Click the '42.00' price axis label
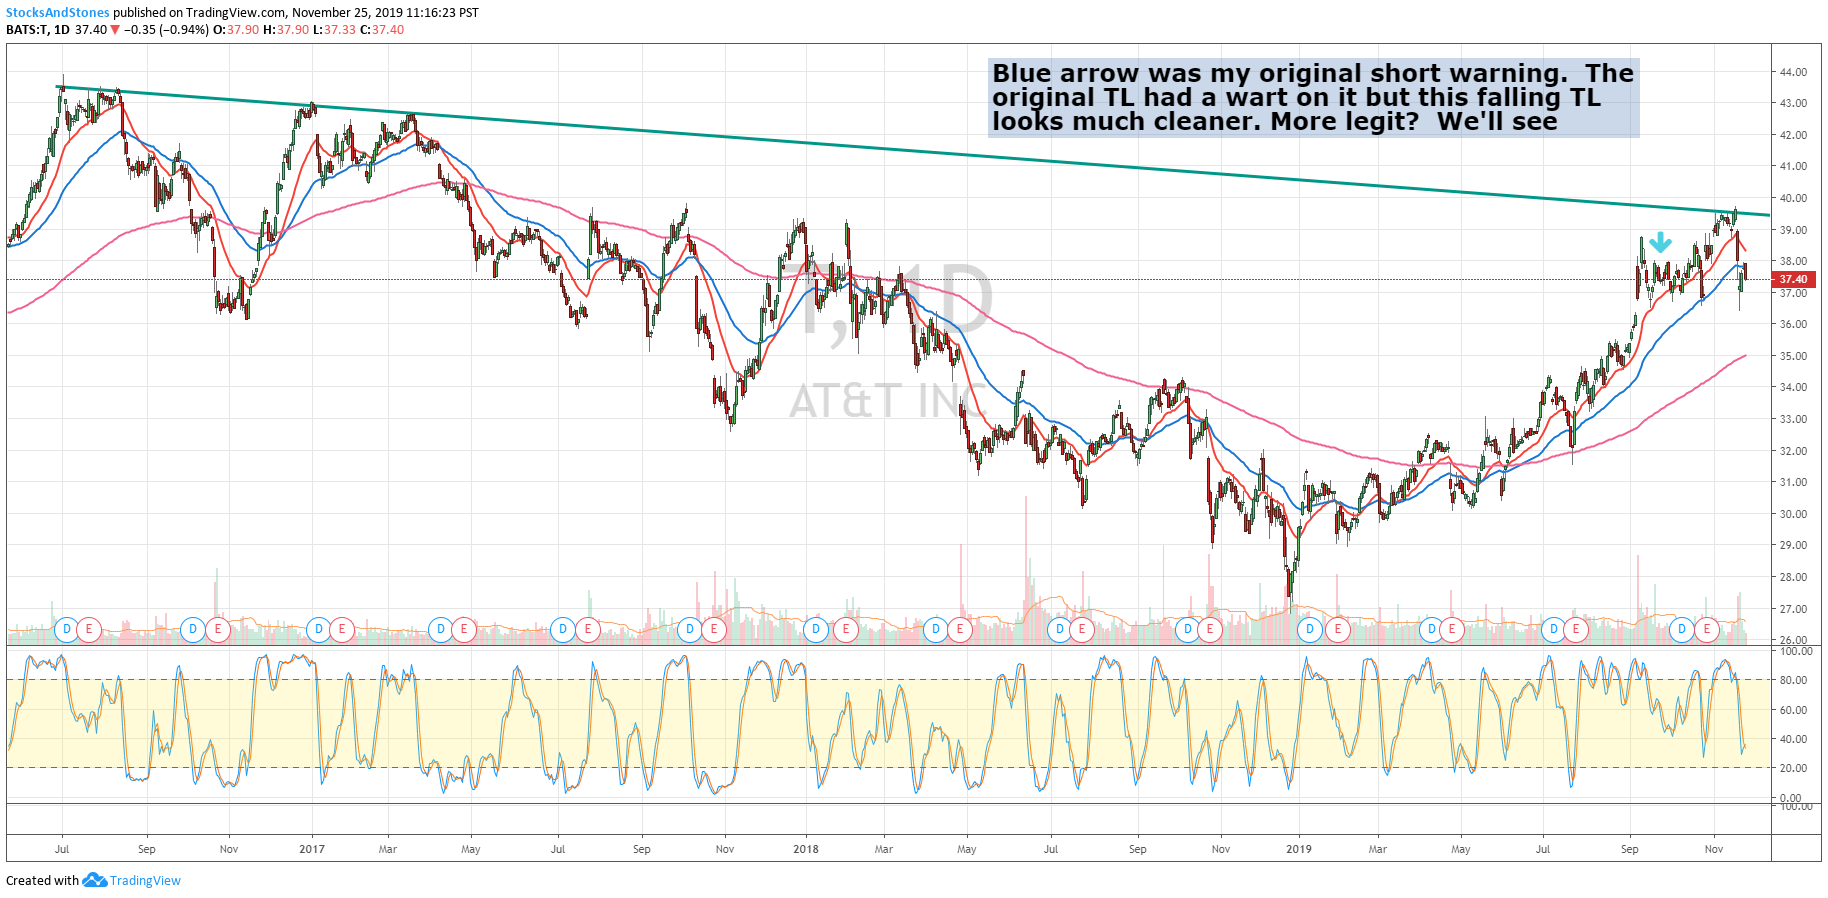This screenshot has width=1828, height=898. pyautogui.click(x=1793, y=135)
